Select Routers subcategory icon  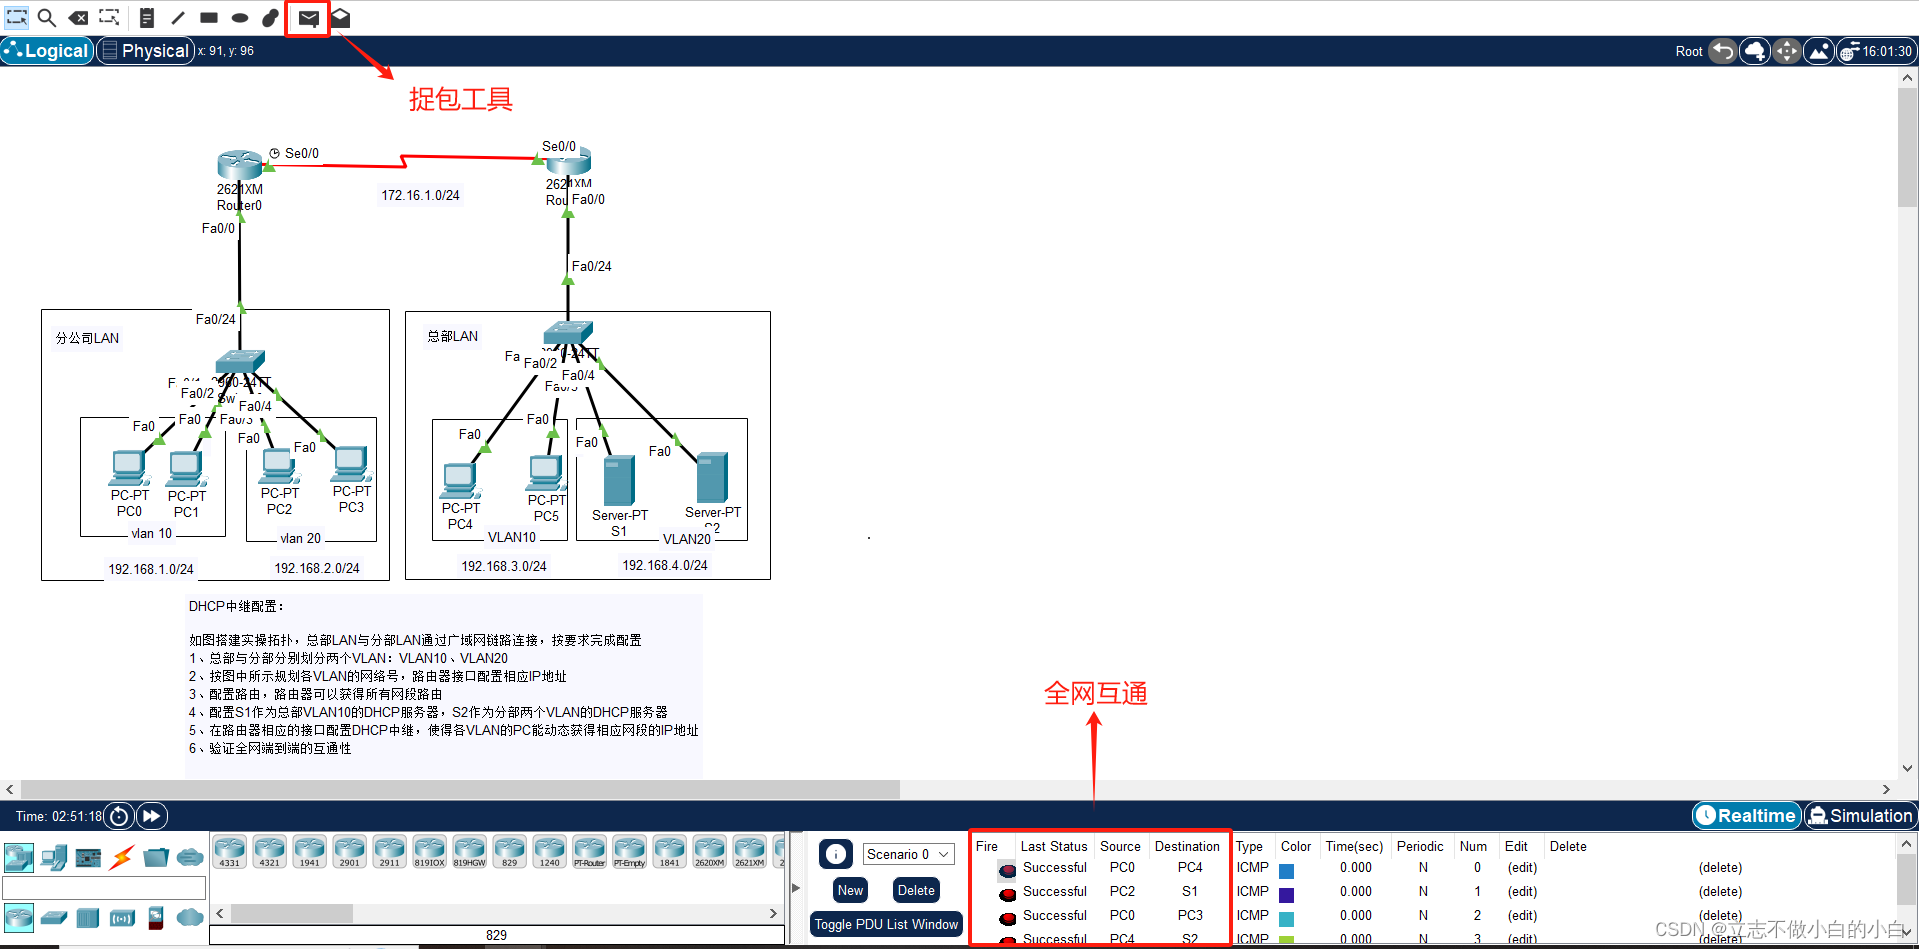click(x=19, y=917)
